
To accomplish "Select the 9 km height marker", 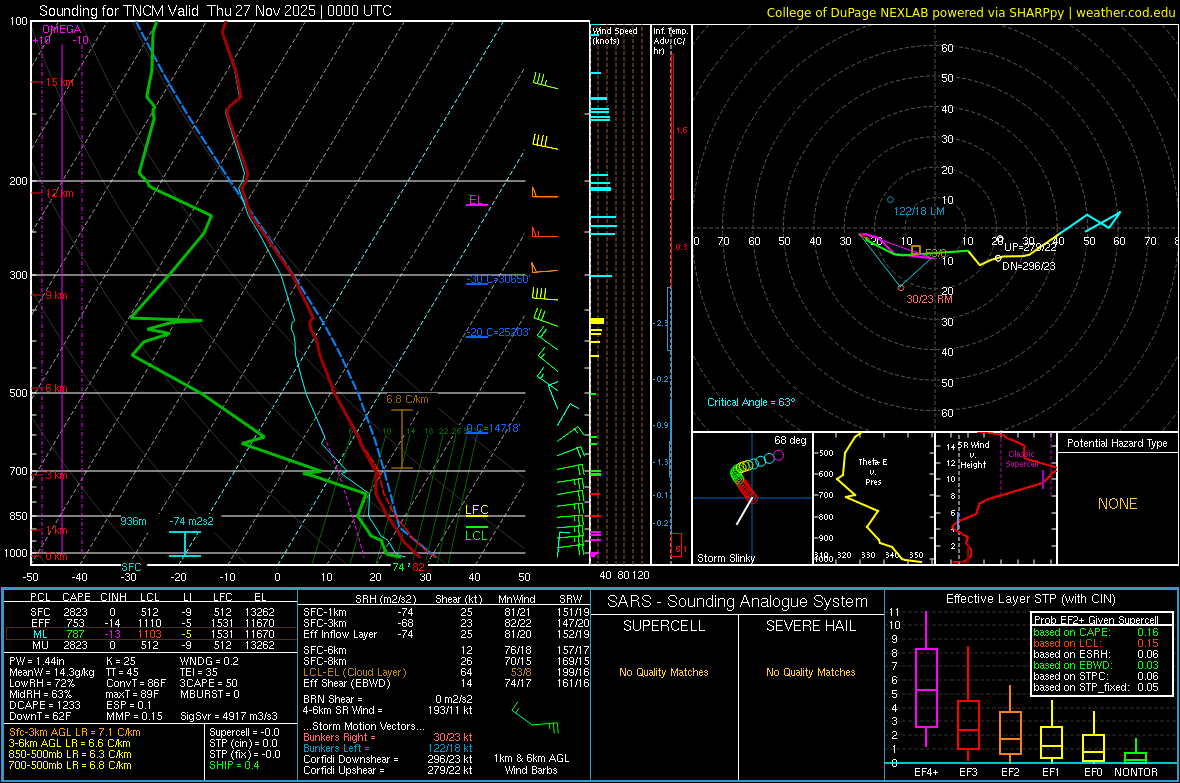I will (56, 295).
